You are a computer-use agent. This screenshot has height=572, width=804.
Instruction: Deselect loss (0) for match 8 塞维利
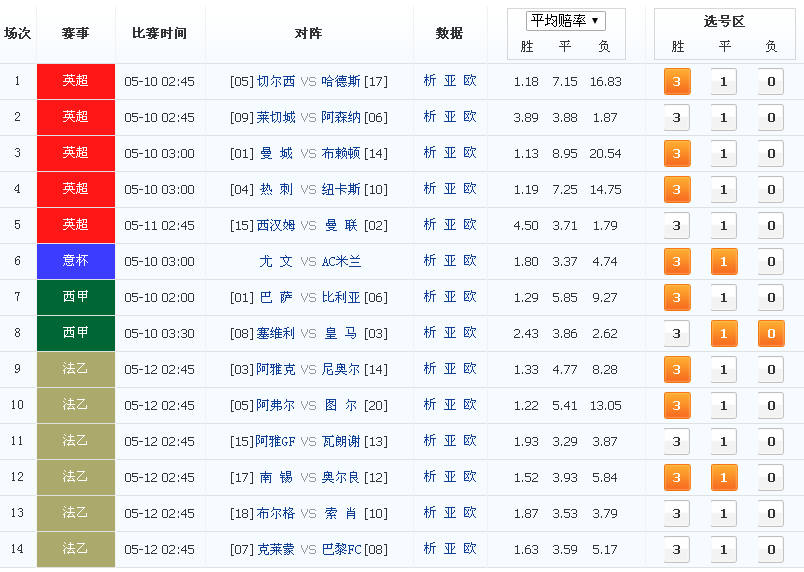point(771,334)
